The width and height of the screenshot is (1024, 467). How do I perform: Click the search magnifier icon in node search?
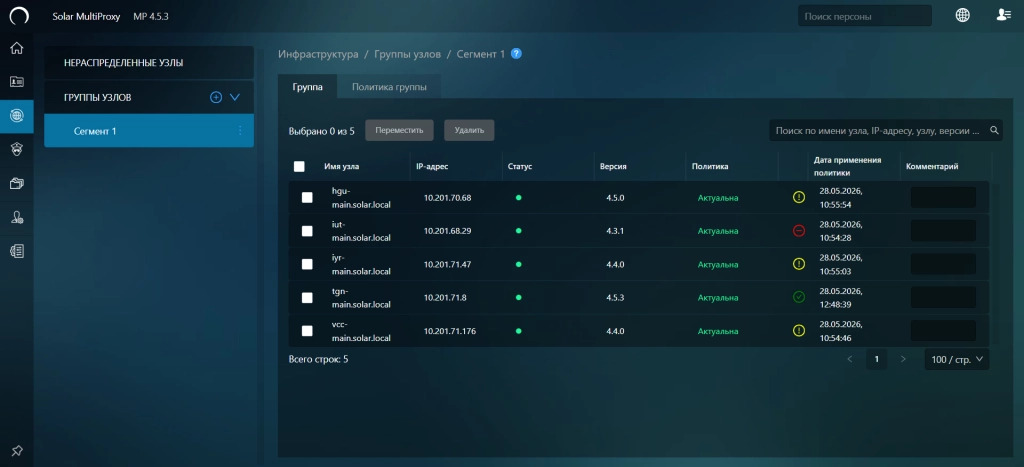pos(994,131)
